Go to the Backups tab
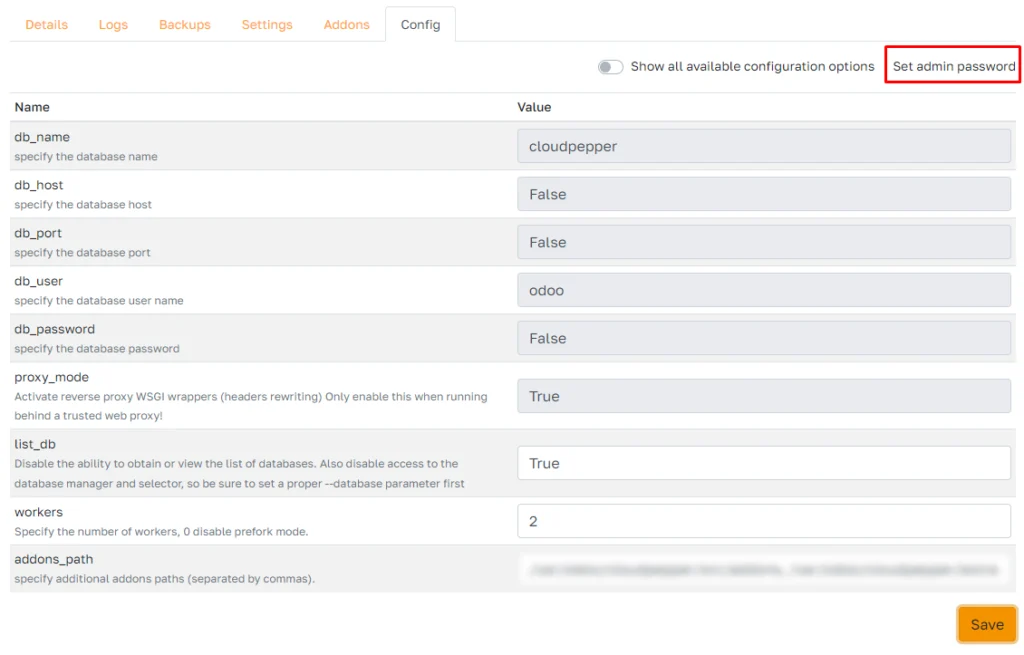The height and width of the screenshot is (655, 1024). tap(184, 25)
